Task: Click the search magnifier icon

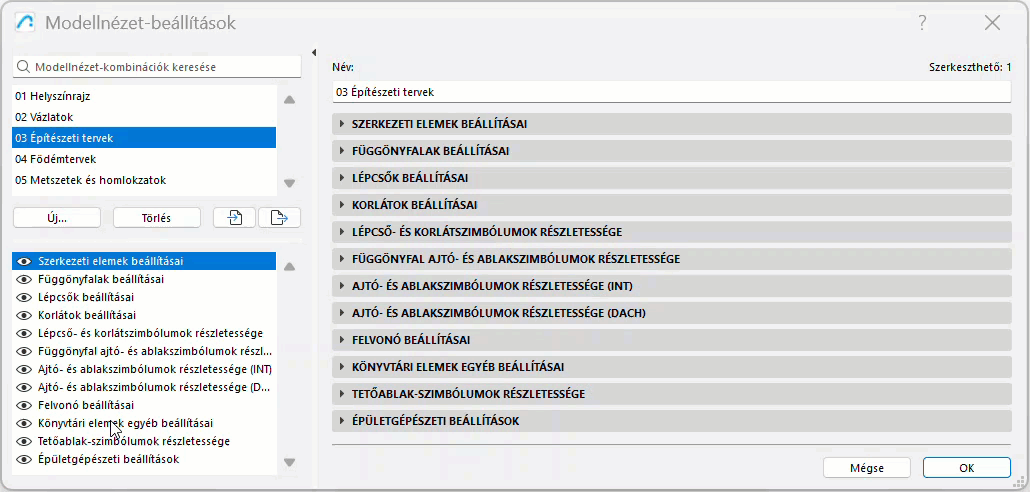Action: [24, 66]
